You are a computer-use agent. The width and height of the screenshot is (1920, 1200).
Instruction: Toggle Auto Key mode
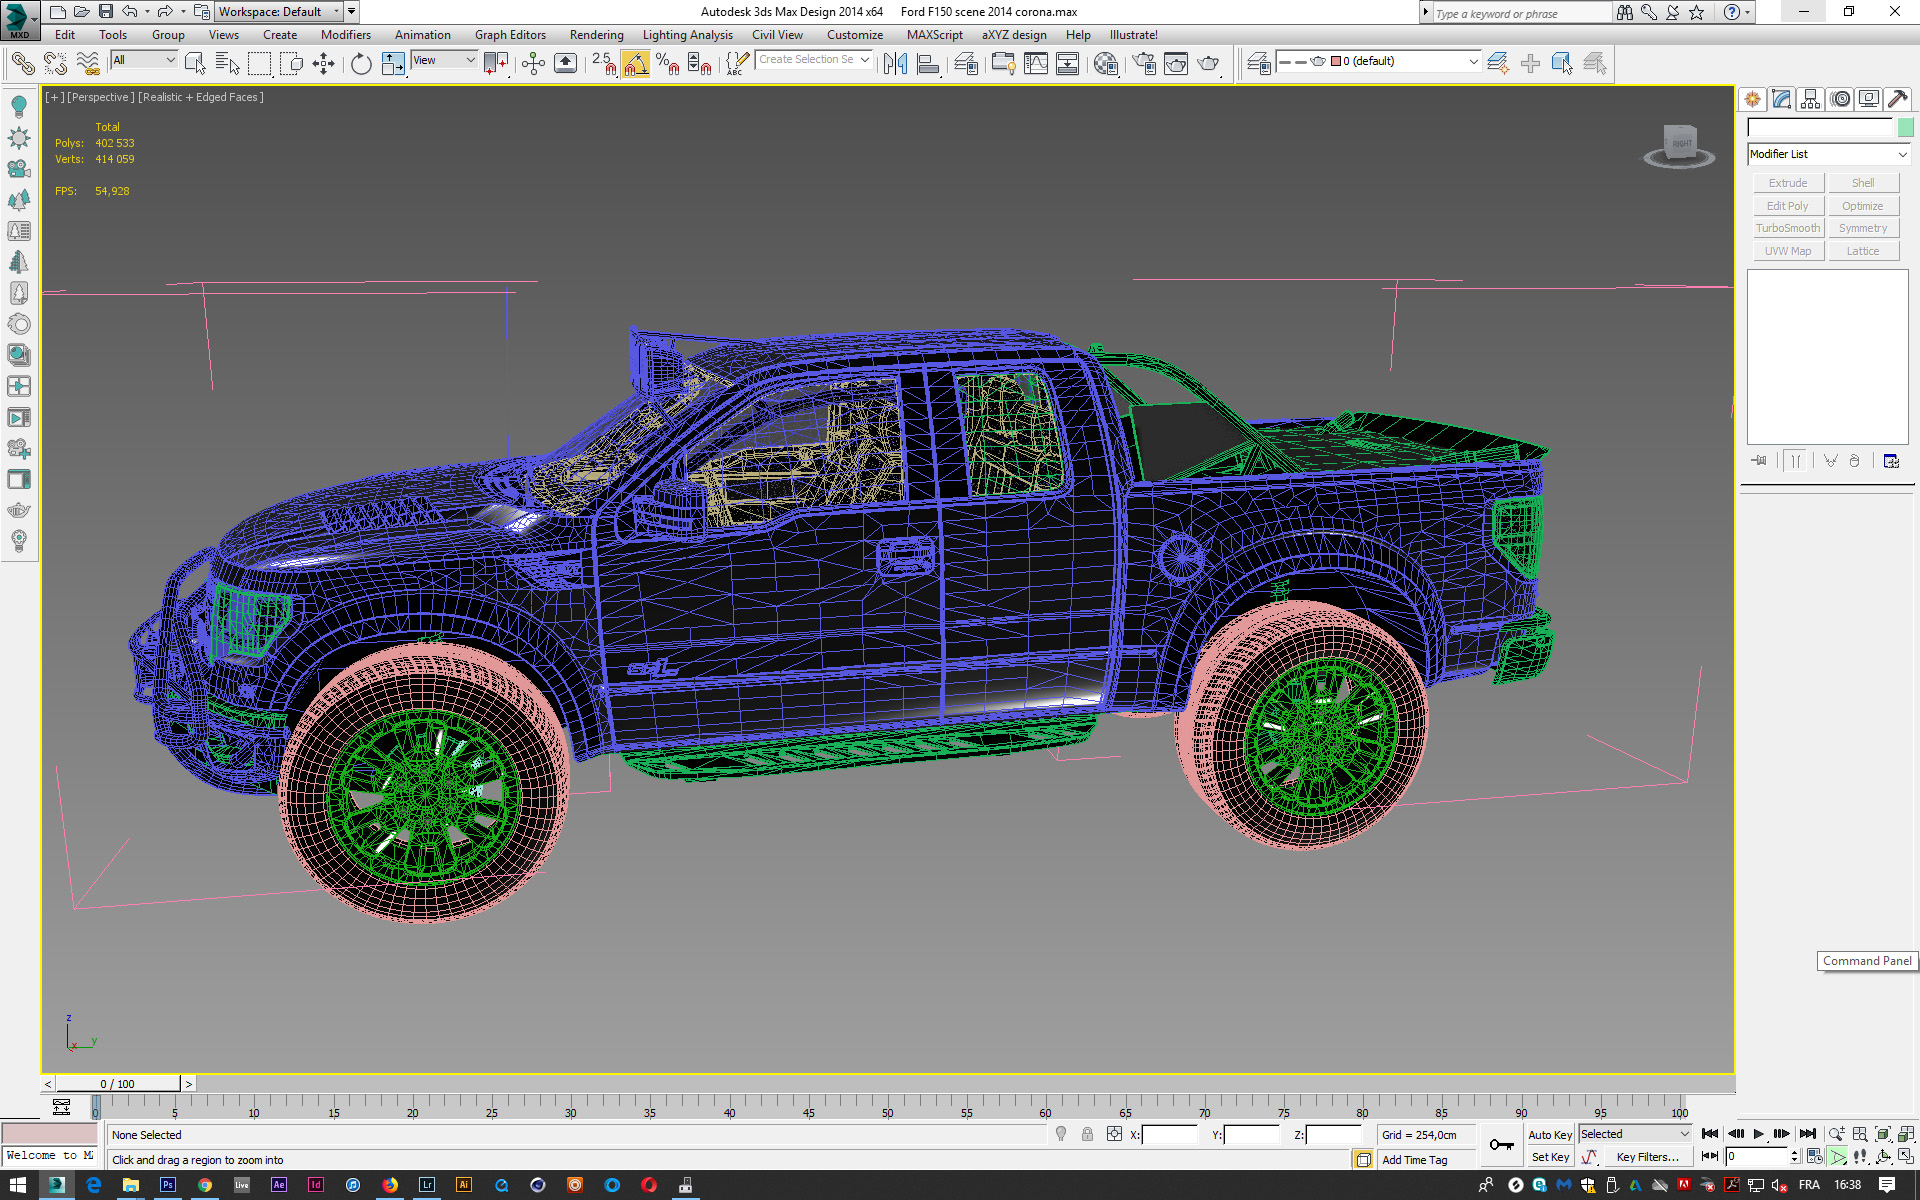point(1549,1135)
